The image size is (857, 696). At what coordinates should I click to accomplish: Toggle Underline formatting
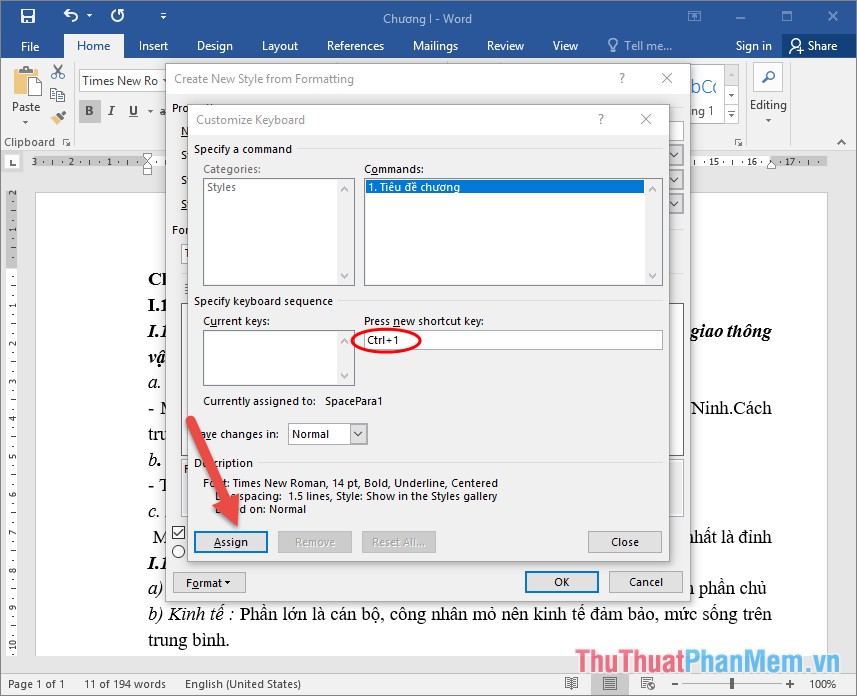click(x=131, y=110)
